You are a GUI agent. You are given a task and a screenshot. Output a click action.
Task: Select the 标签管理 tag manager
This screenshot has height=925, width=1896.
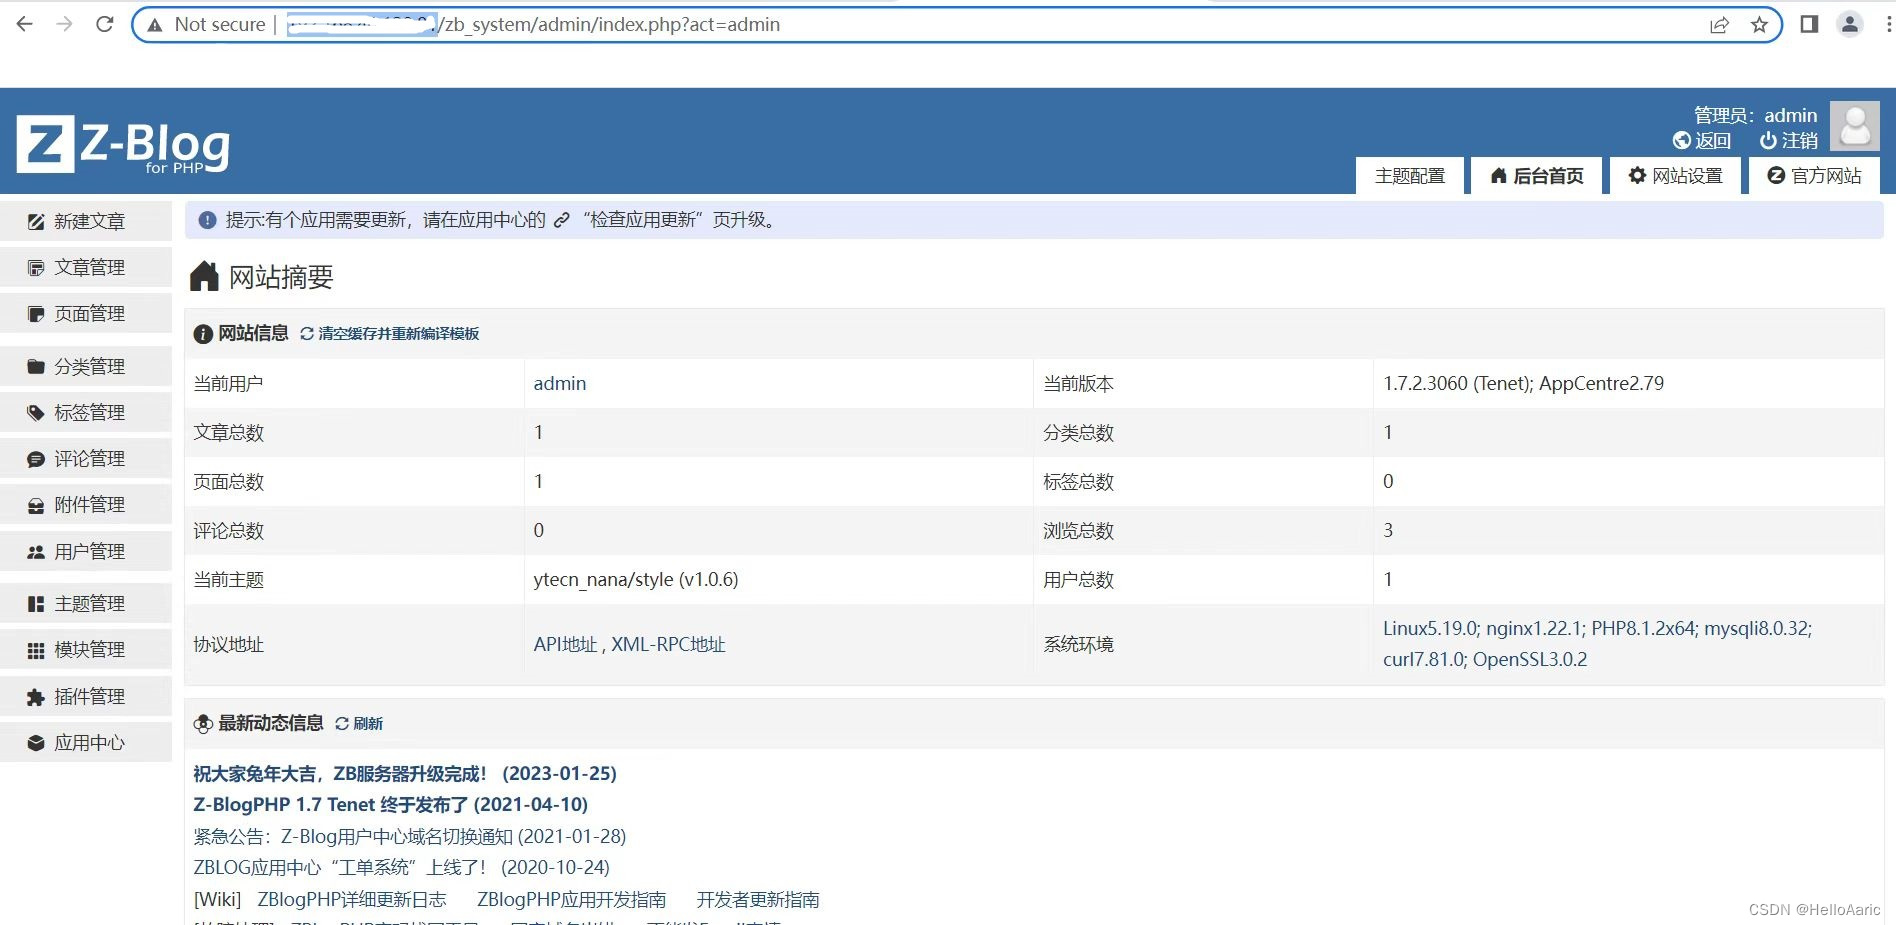pos(88,412)
